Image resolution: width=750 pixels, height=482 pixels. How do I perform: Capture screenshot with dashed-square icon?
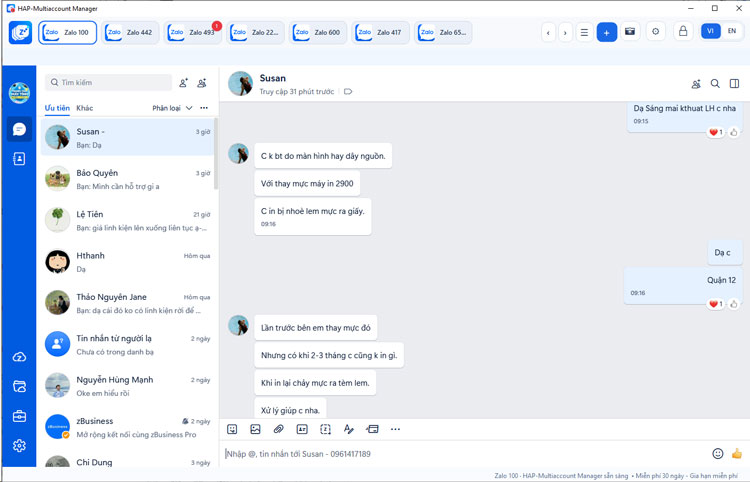[x=325, y=429]
